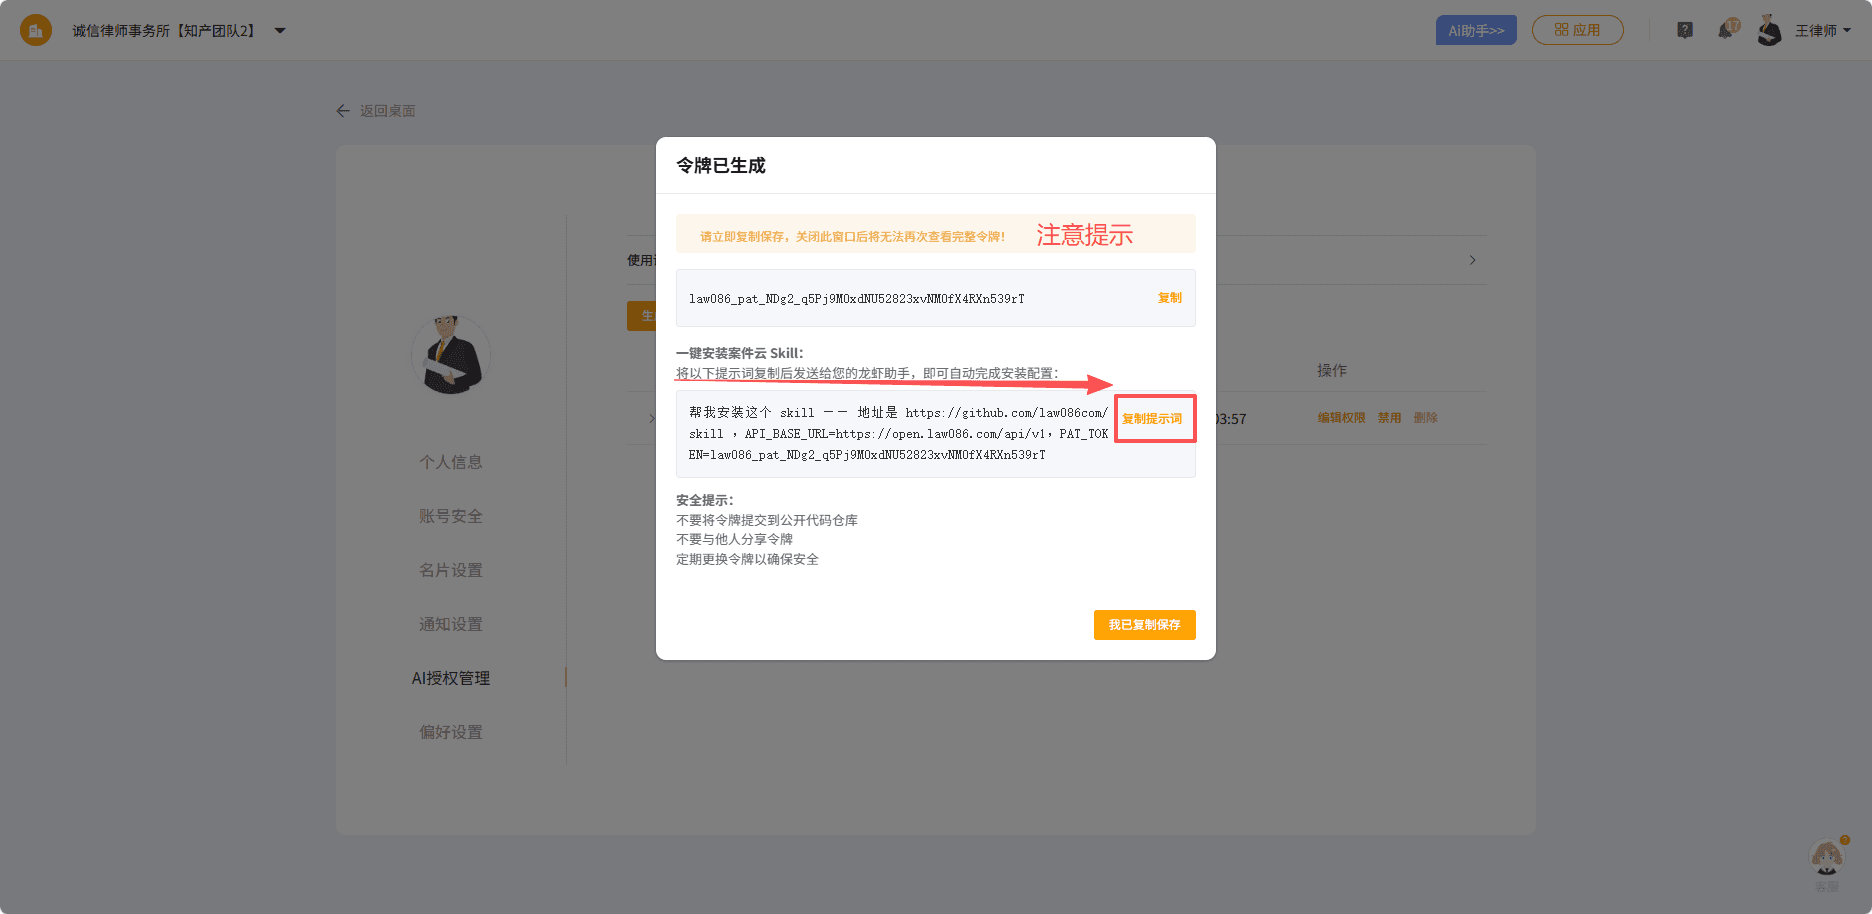Select the token string text
The width and height of the screenshot is (1872, 914).
pyautogui.click(x=856, y=299)
